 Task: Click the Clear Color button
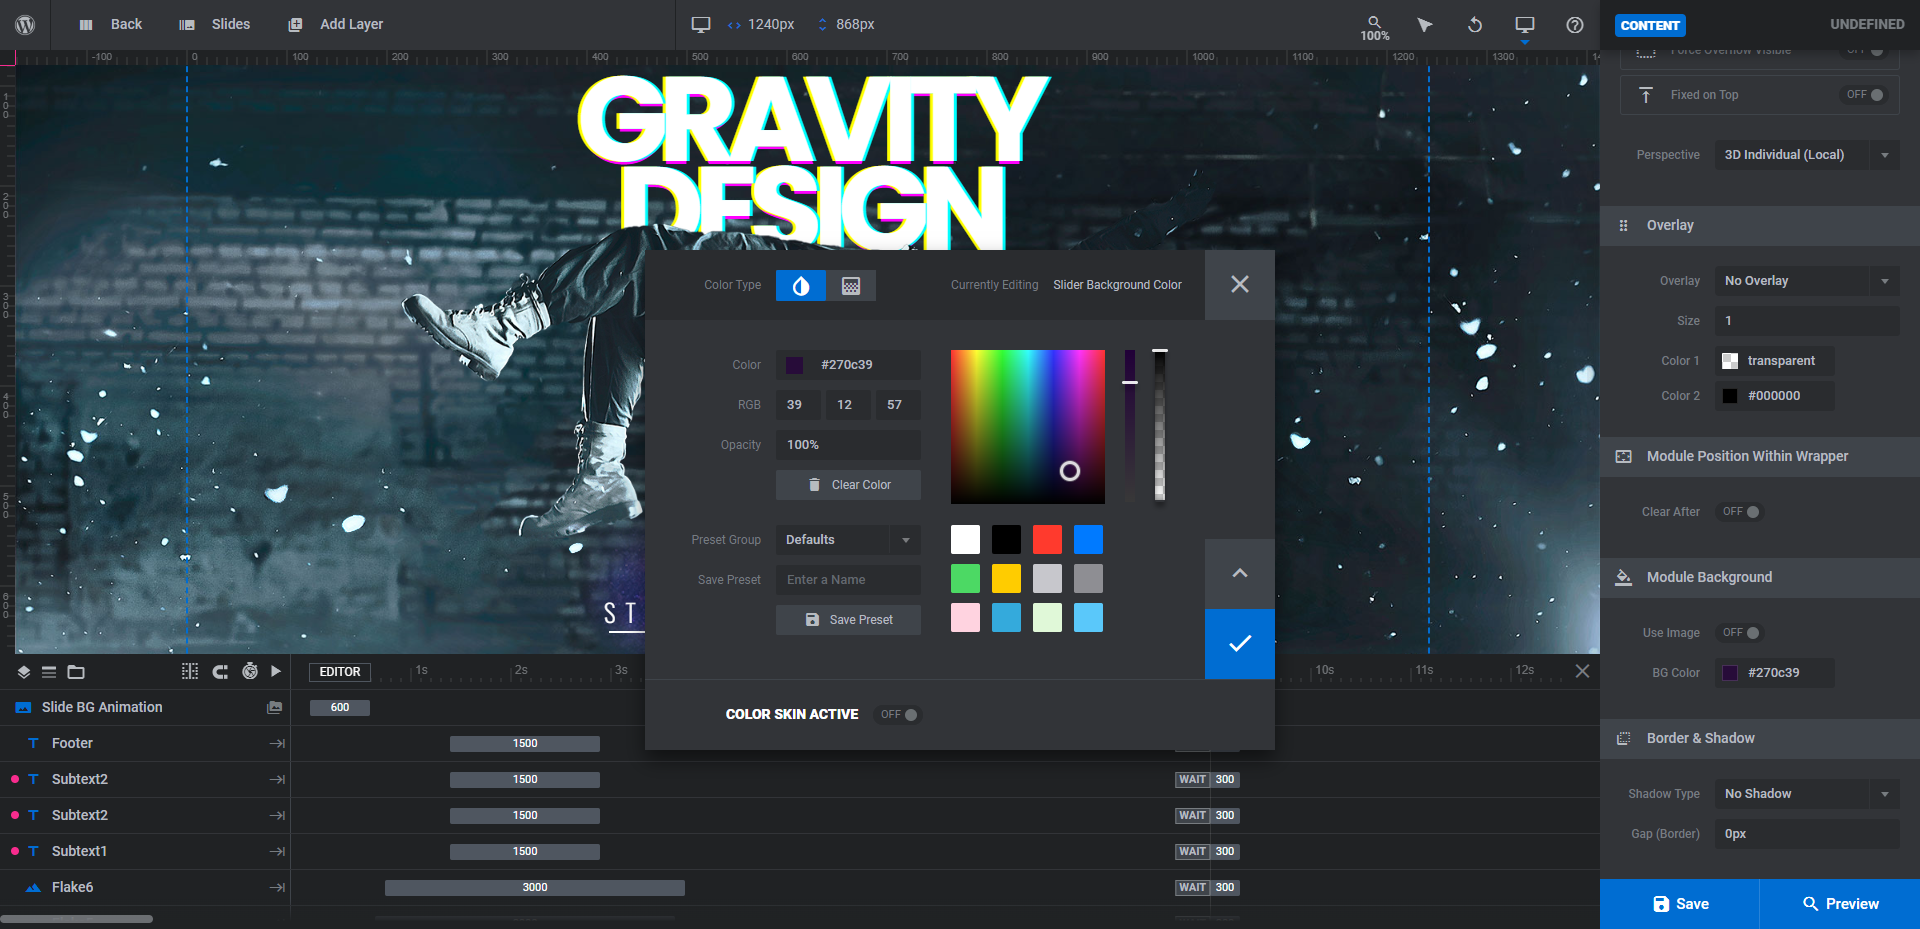[848, 485]
